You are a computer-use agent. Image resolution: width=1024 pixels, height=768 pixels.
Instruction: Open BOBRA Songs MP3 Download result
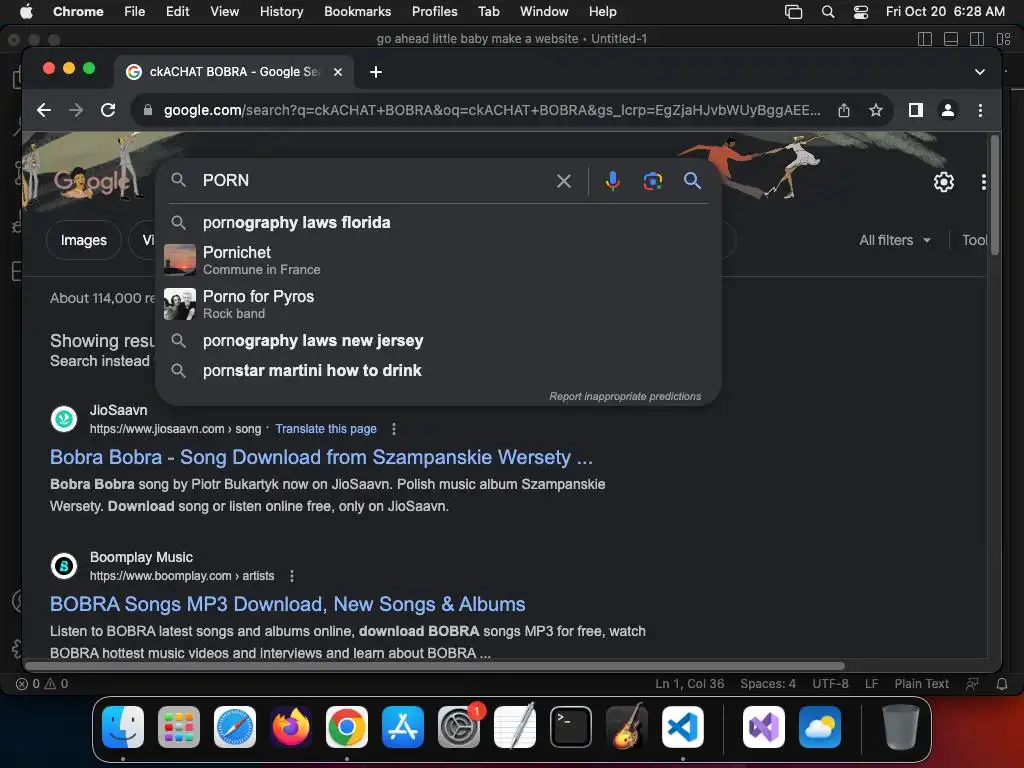tap(287, 604)
